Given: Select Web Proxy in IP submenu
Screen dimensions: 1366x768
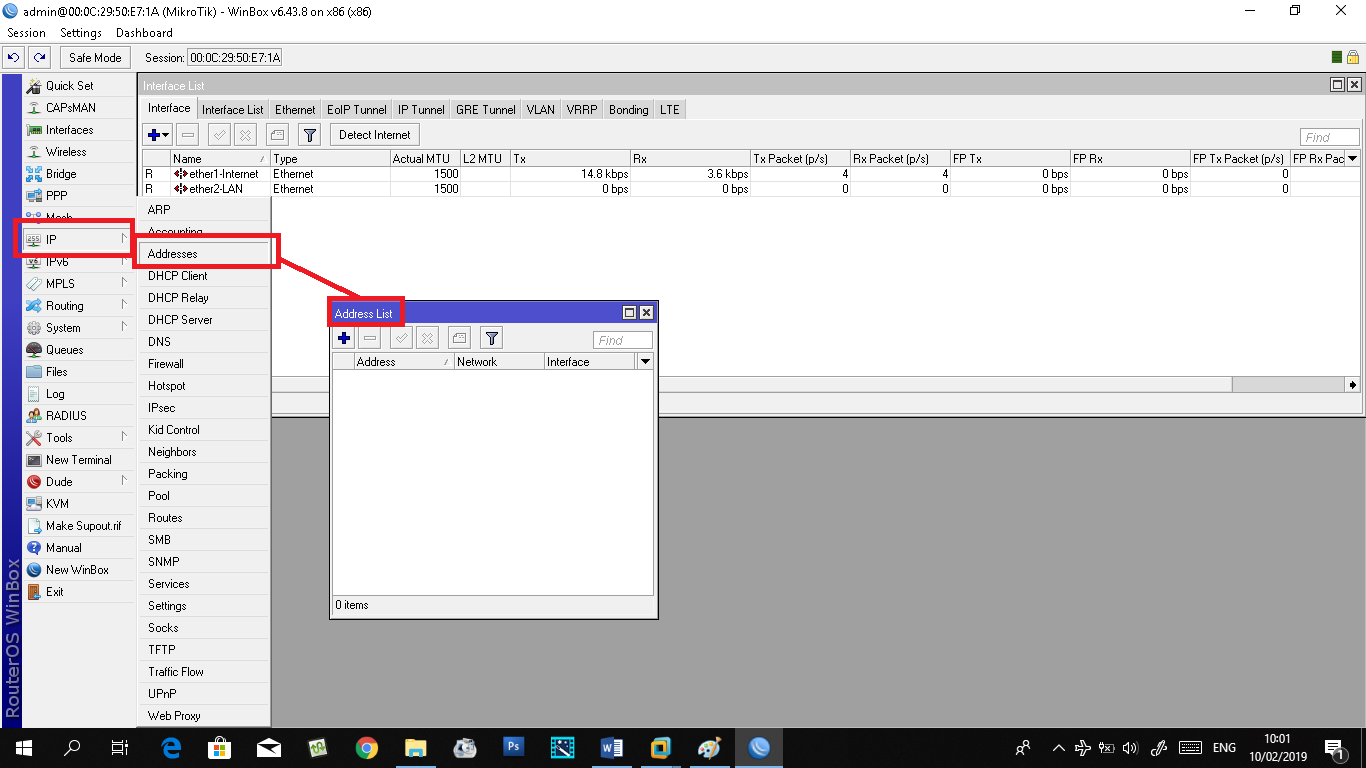Looking at the screenshot, I should (204, 716).
